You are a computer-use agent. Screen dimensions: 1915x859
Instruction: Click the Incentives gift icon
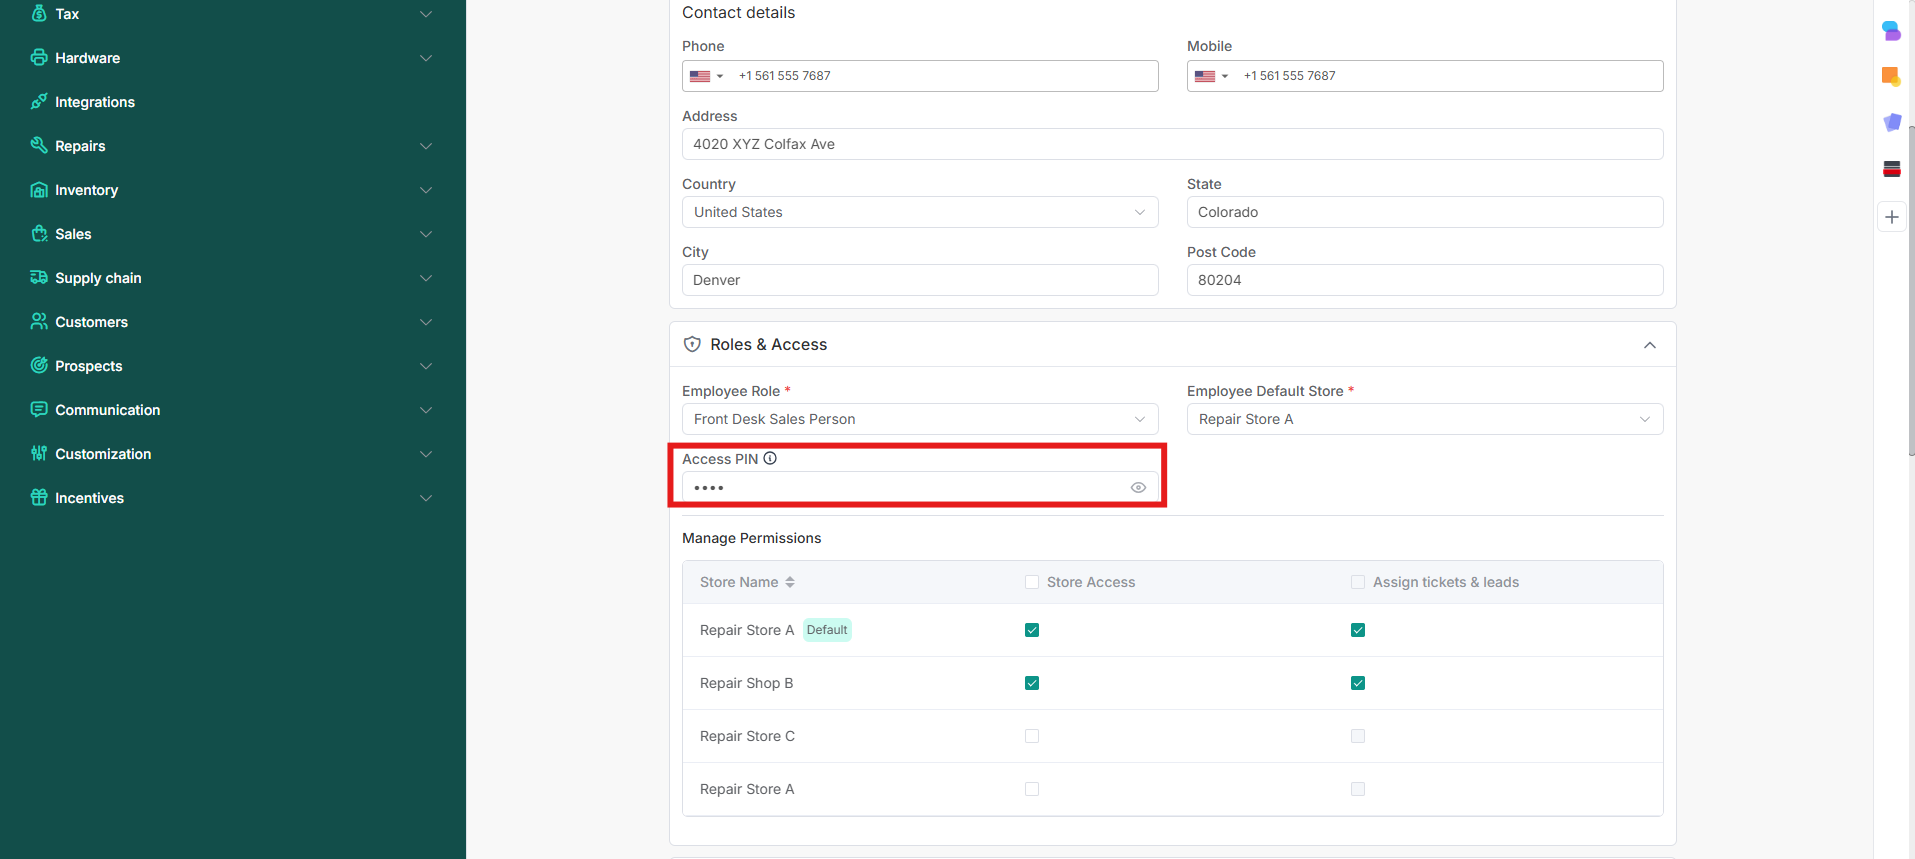(39, 497)
